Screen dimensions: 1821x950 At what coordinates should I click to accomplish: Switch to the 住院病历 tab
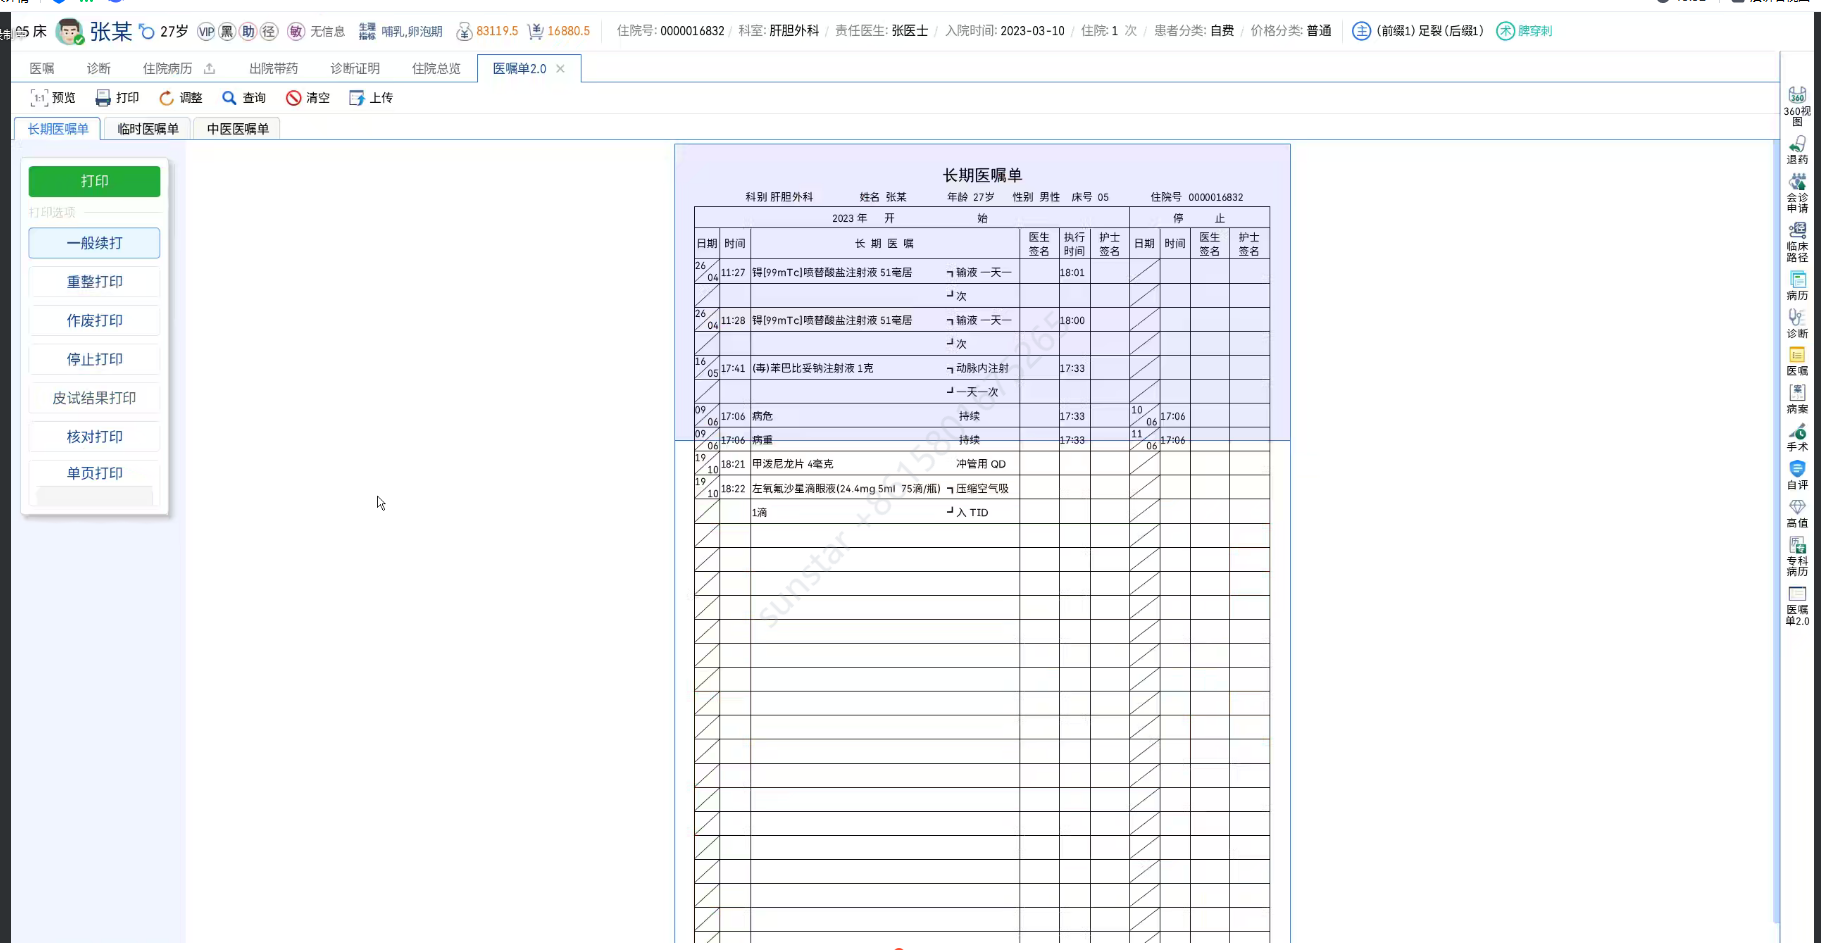coord(167,69)
